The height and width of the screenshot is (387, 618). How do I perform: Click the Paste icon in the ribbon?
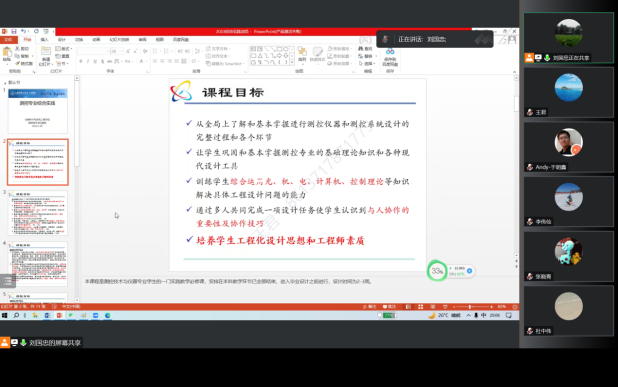point(7,53)
